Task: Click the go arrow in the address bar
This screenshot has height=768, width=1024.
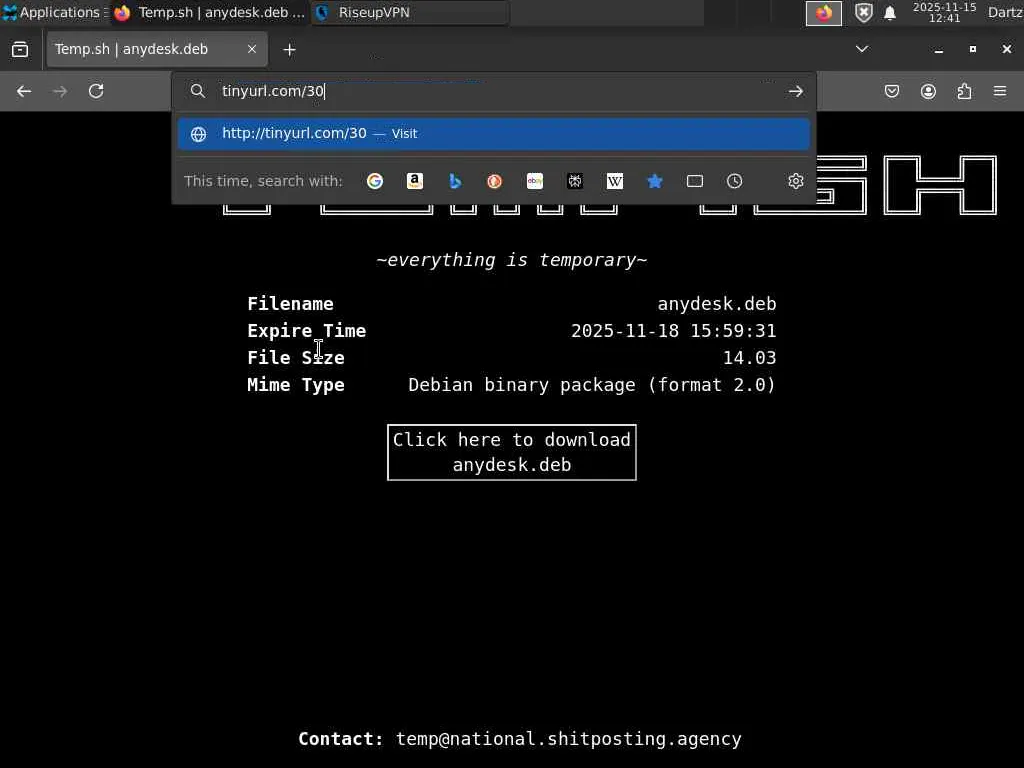Action: coord(795,91)
